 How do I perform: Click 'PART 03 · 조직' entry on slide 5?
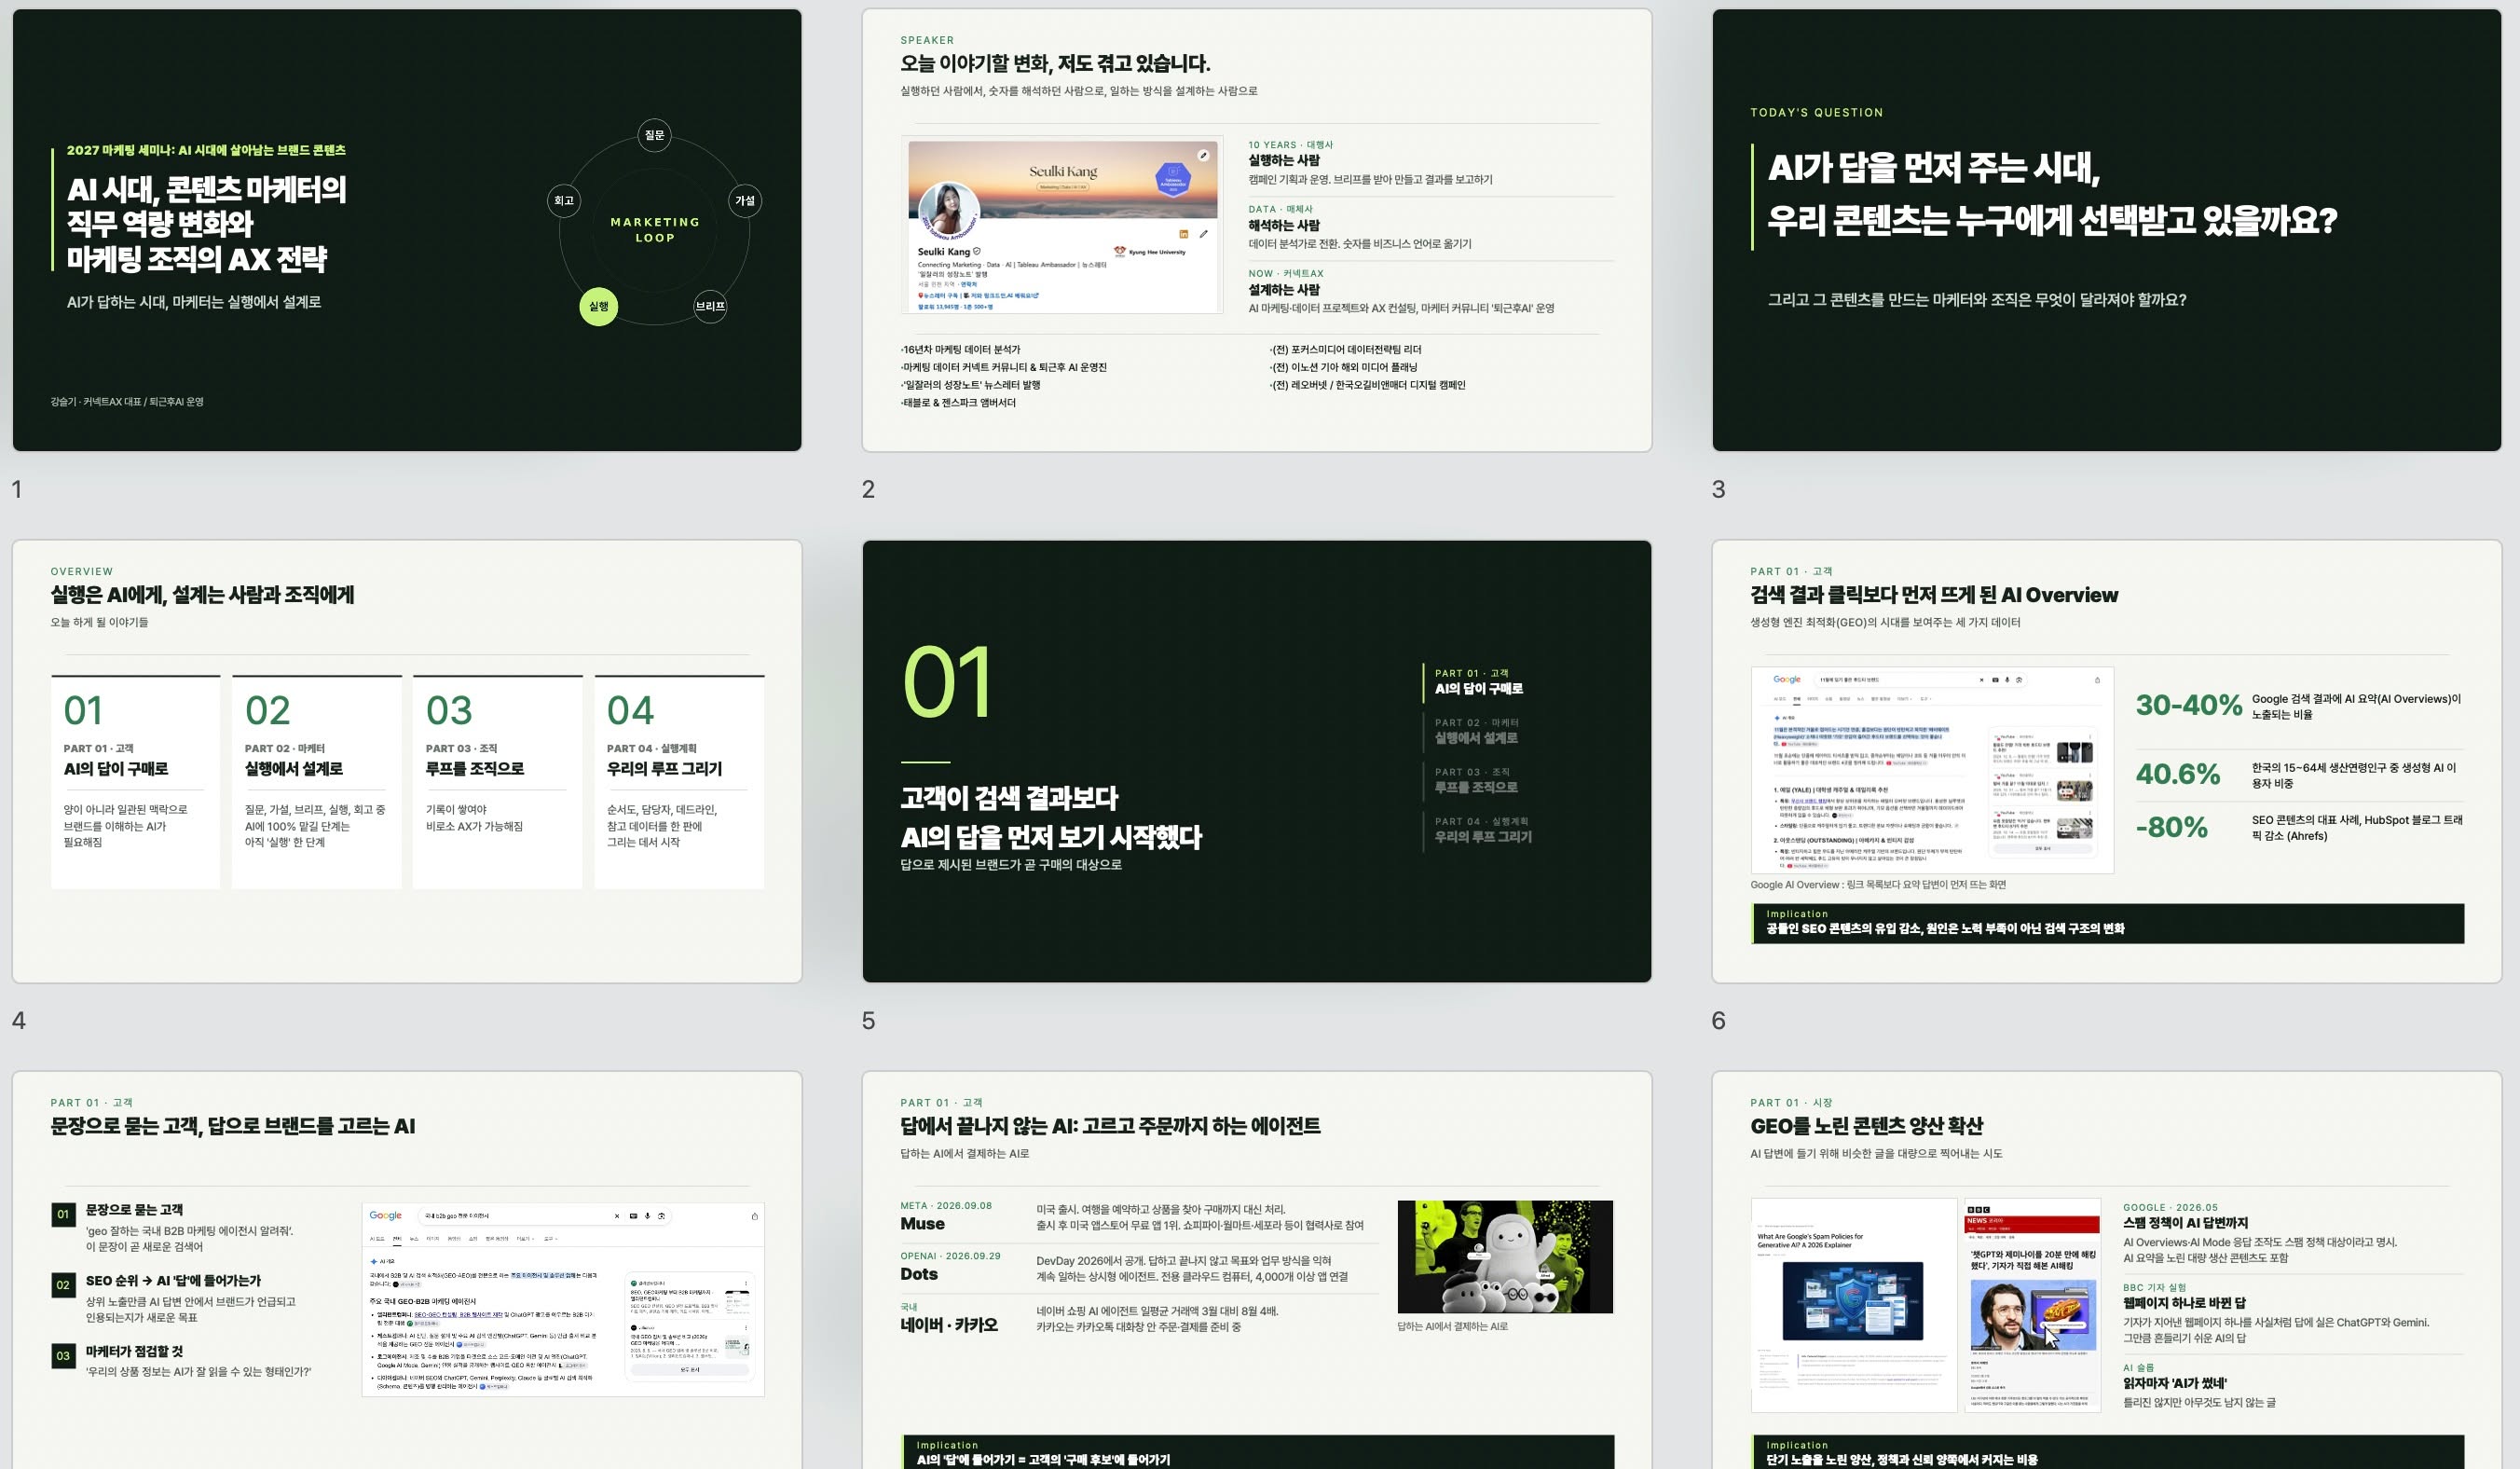coord(1477,780)
